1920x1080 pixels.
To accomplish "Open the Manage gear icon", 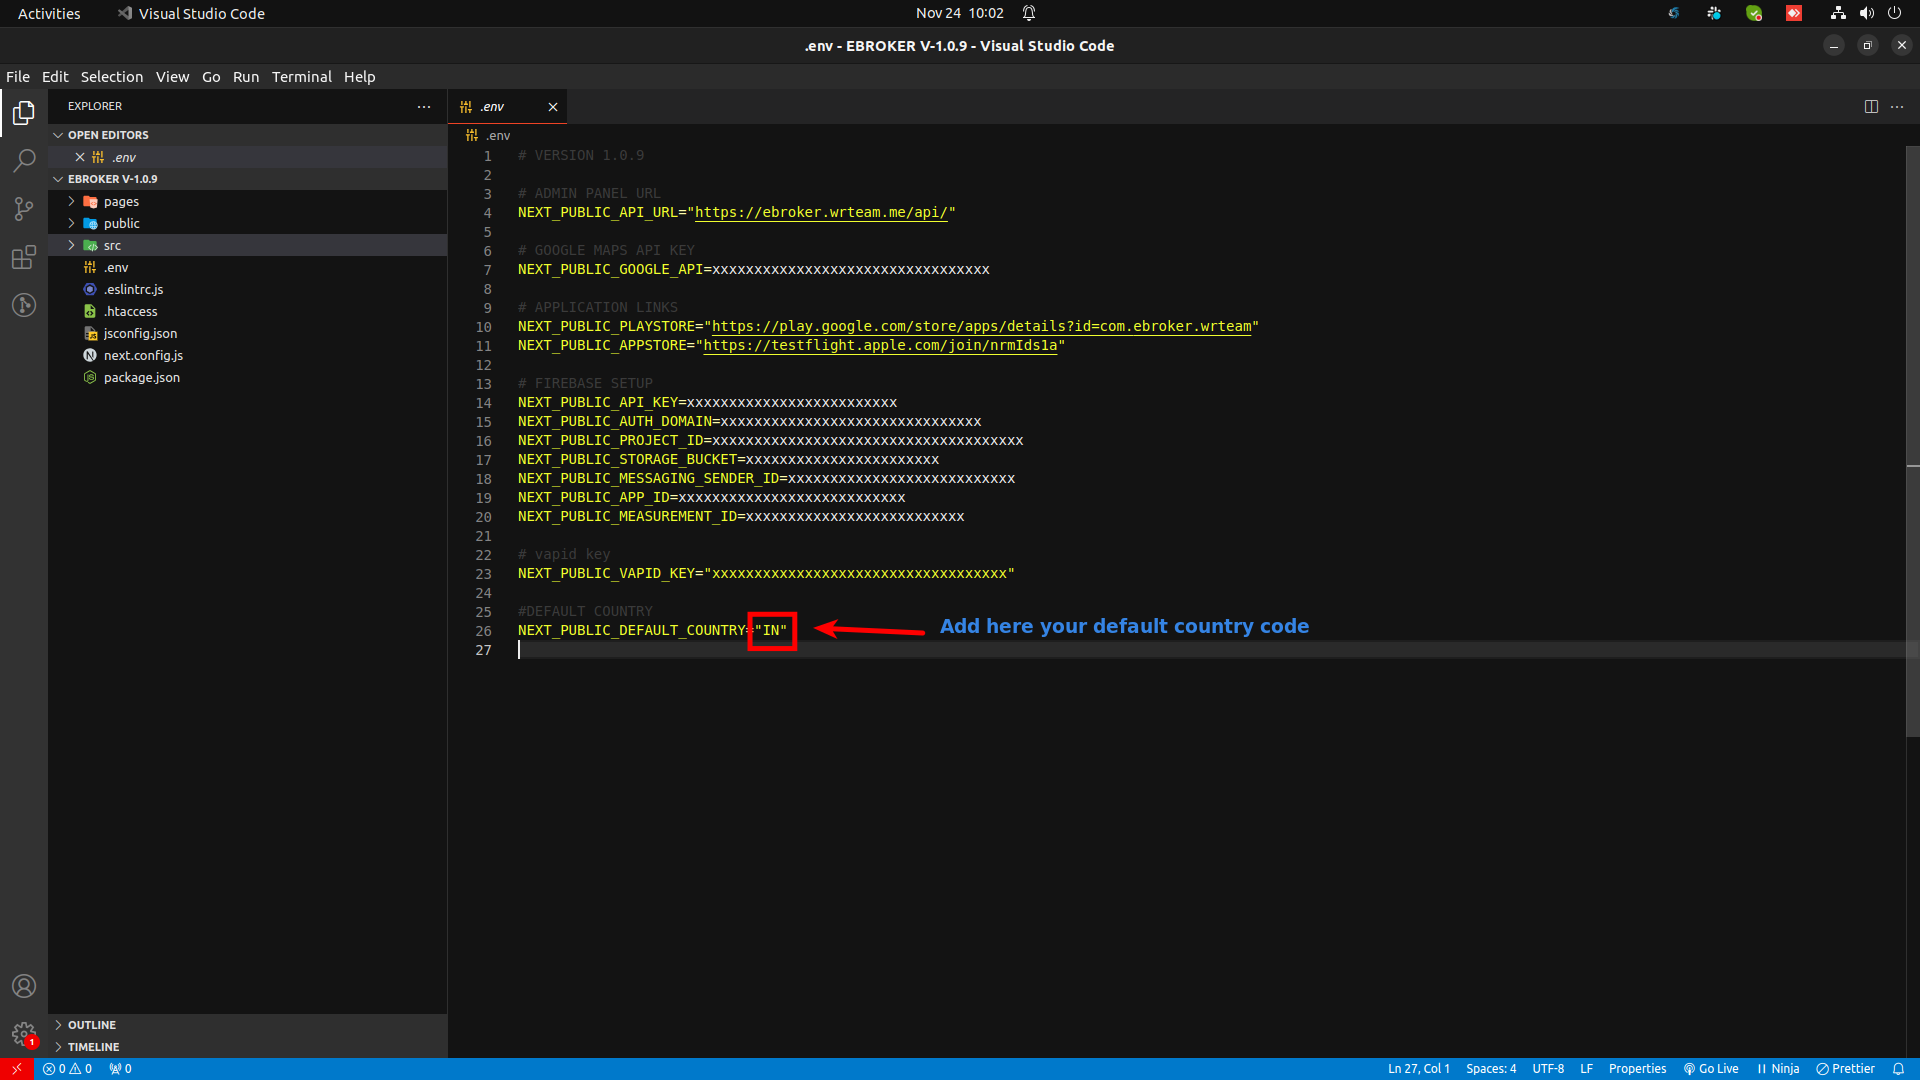I will (x=24, y=1034).
